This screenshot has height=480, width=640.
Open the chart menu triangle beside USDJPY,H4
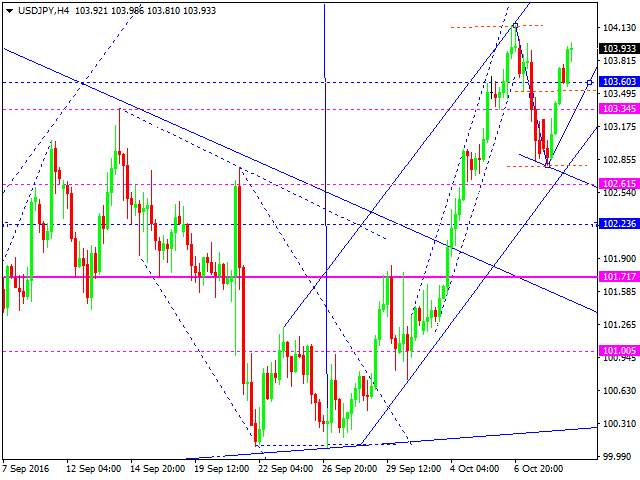(9, 11)
